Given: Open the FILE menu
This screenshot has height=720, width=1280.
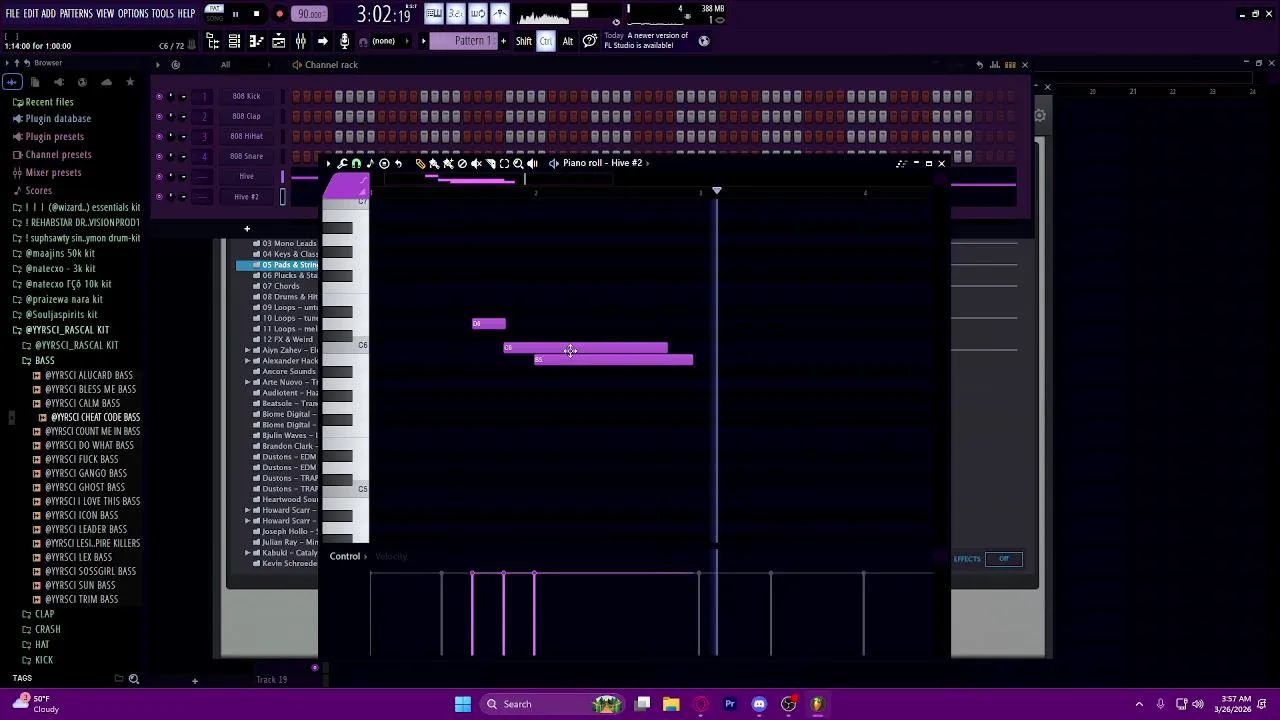Looking at the screenshot, I should (12, 14).
